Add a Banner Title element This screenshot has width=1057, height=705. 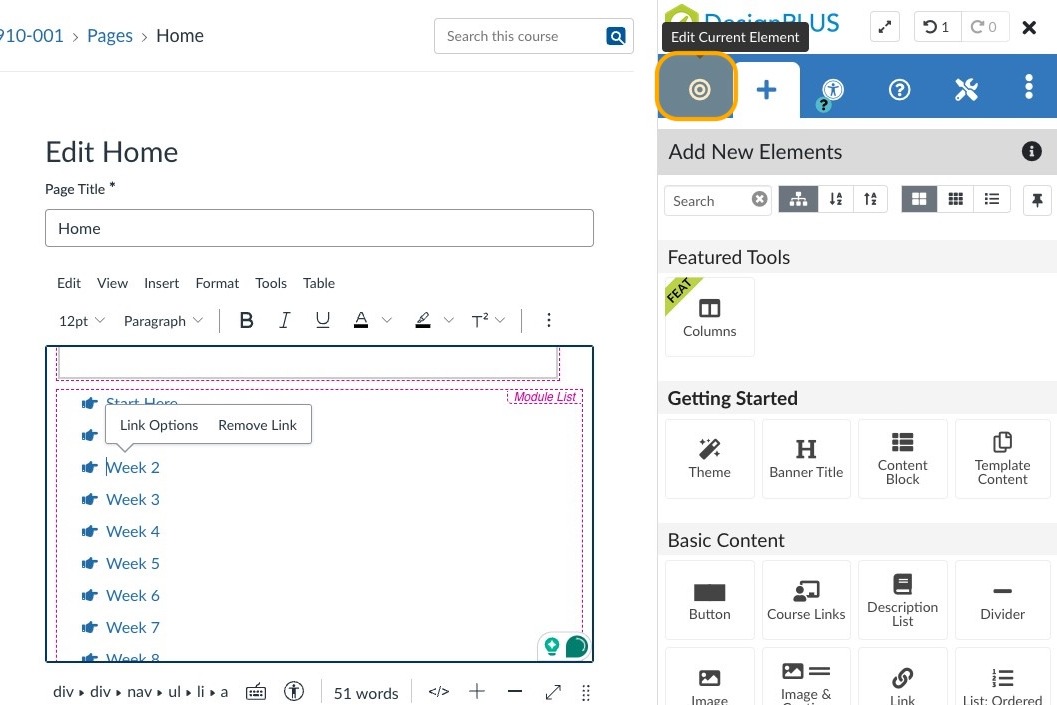pyautogui.click(x=805, y=458)
